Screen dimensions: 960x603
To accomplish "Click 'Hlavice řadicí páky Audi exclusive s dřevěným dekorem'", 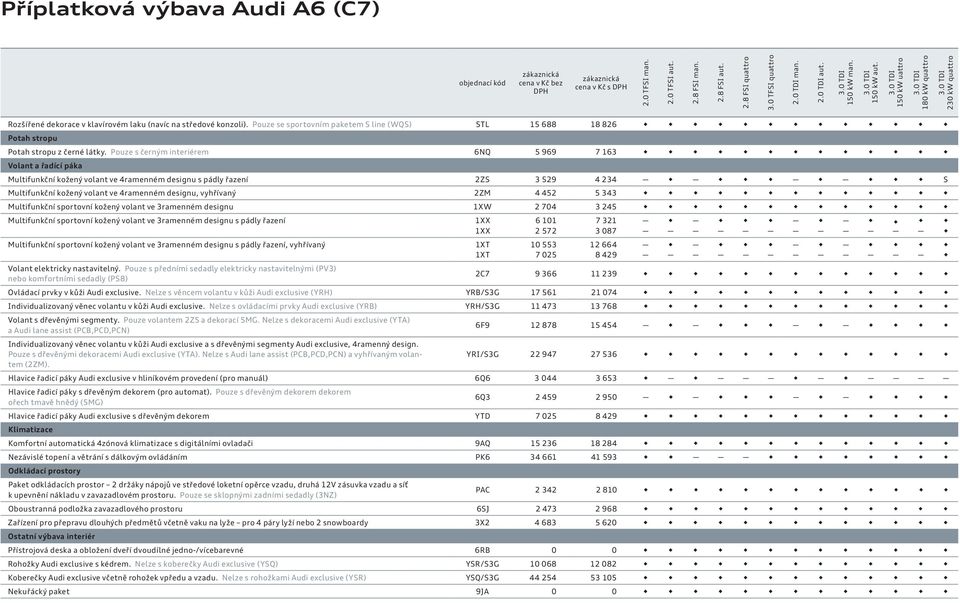I will tap(108, 416).
